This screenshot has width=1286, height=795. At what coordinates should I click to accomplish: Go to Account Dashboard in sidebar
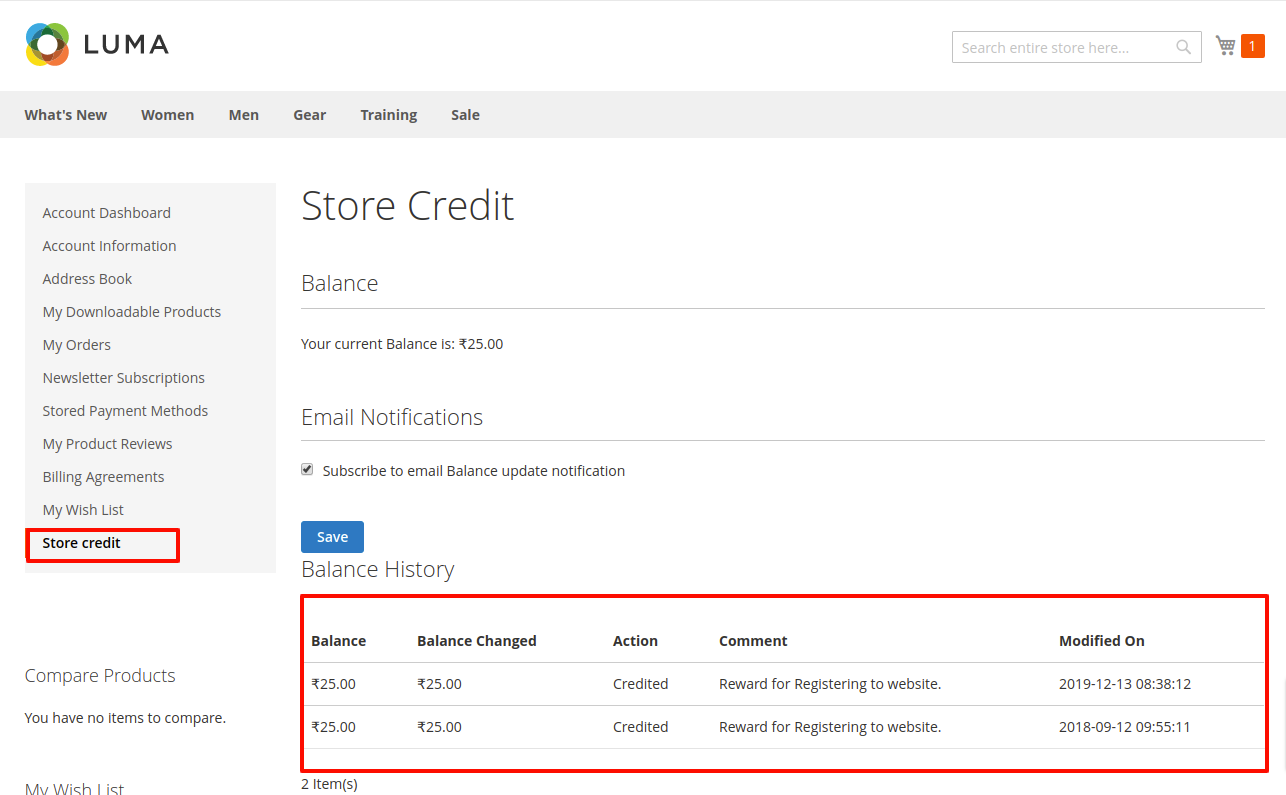[x=106, y=213]
